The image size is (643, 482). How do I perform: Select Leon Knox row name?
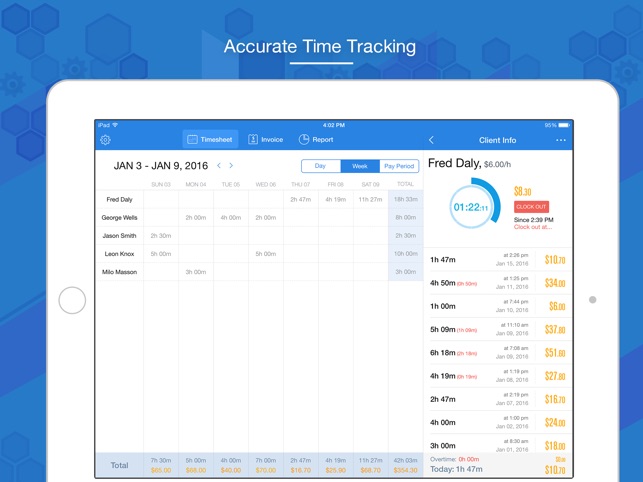(x=119, y=254)
